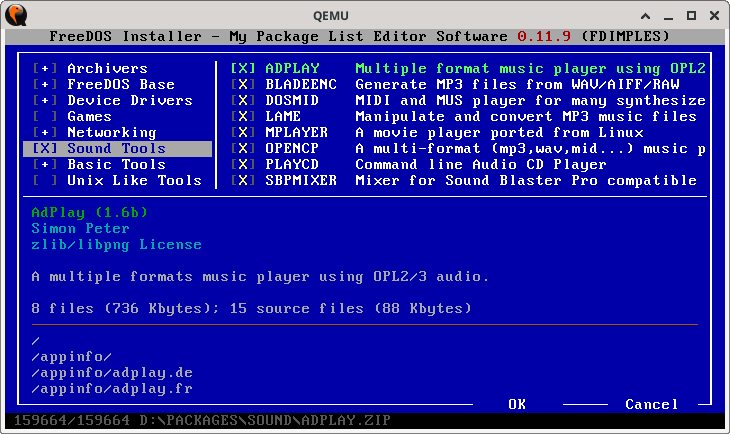
Task: Uncheck the BLADEENC package checkbox
Action: (x=243, y=84)
